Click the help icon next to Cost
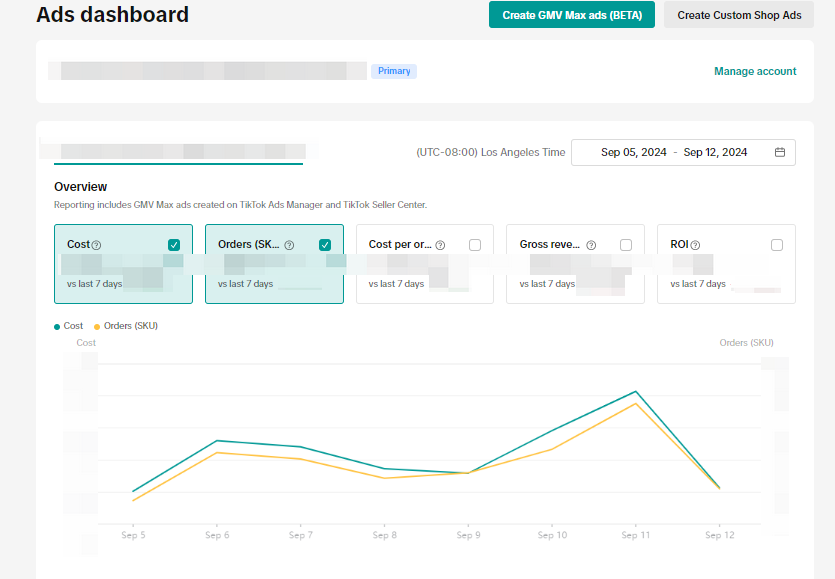This screenshot has width=835, height=579. click(x=97, y=245)
